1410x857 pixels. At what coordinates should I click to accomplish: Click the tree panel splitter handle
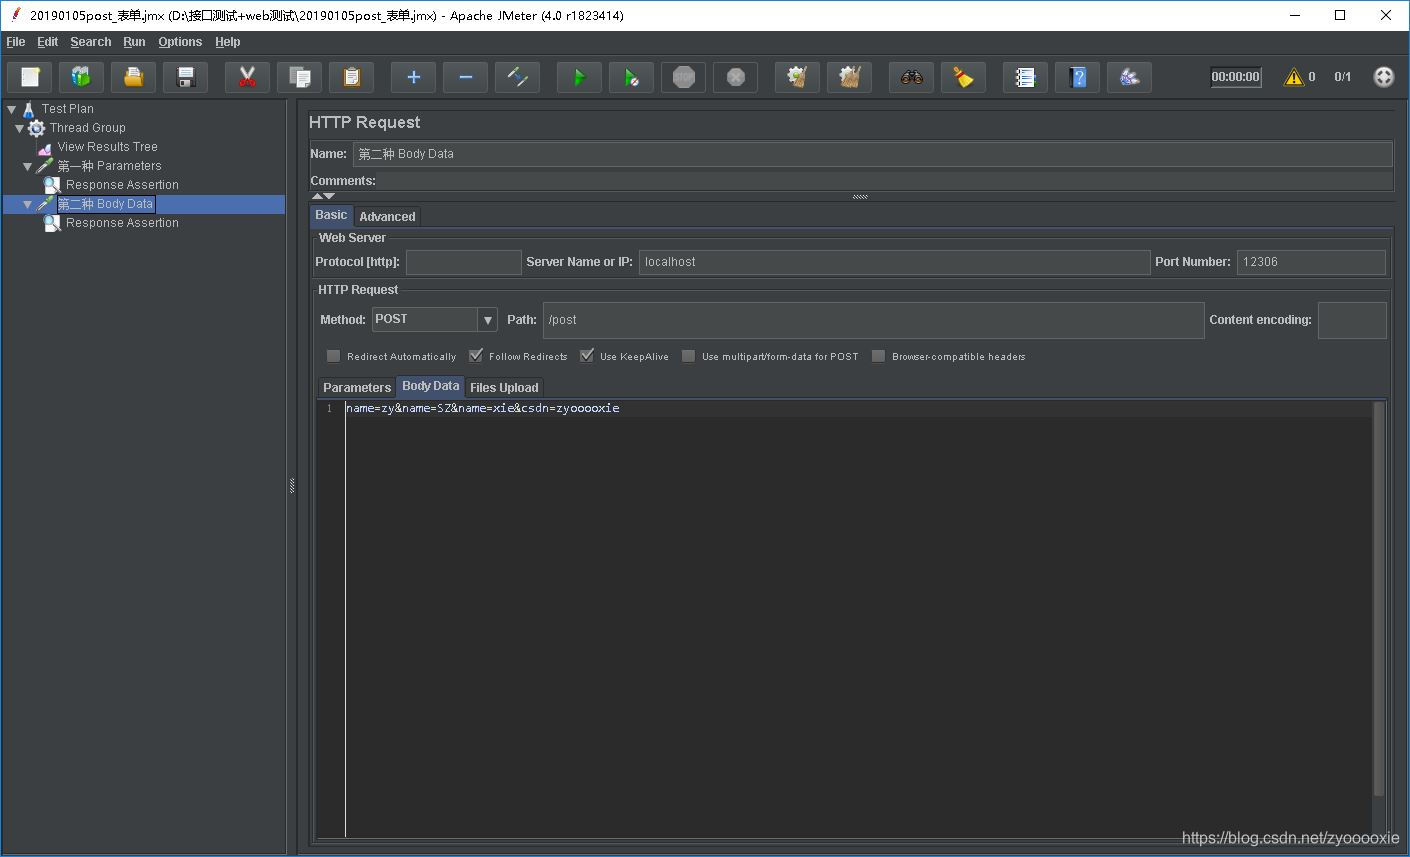click(x=292, y=486)
